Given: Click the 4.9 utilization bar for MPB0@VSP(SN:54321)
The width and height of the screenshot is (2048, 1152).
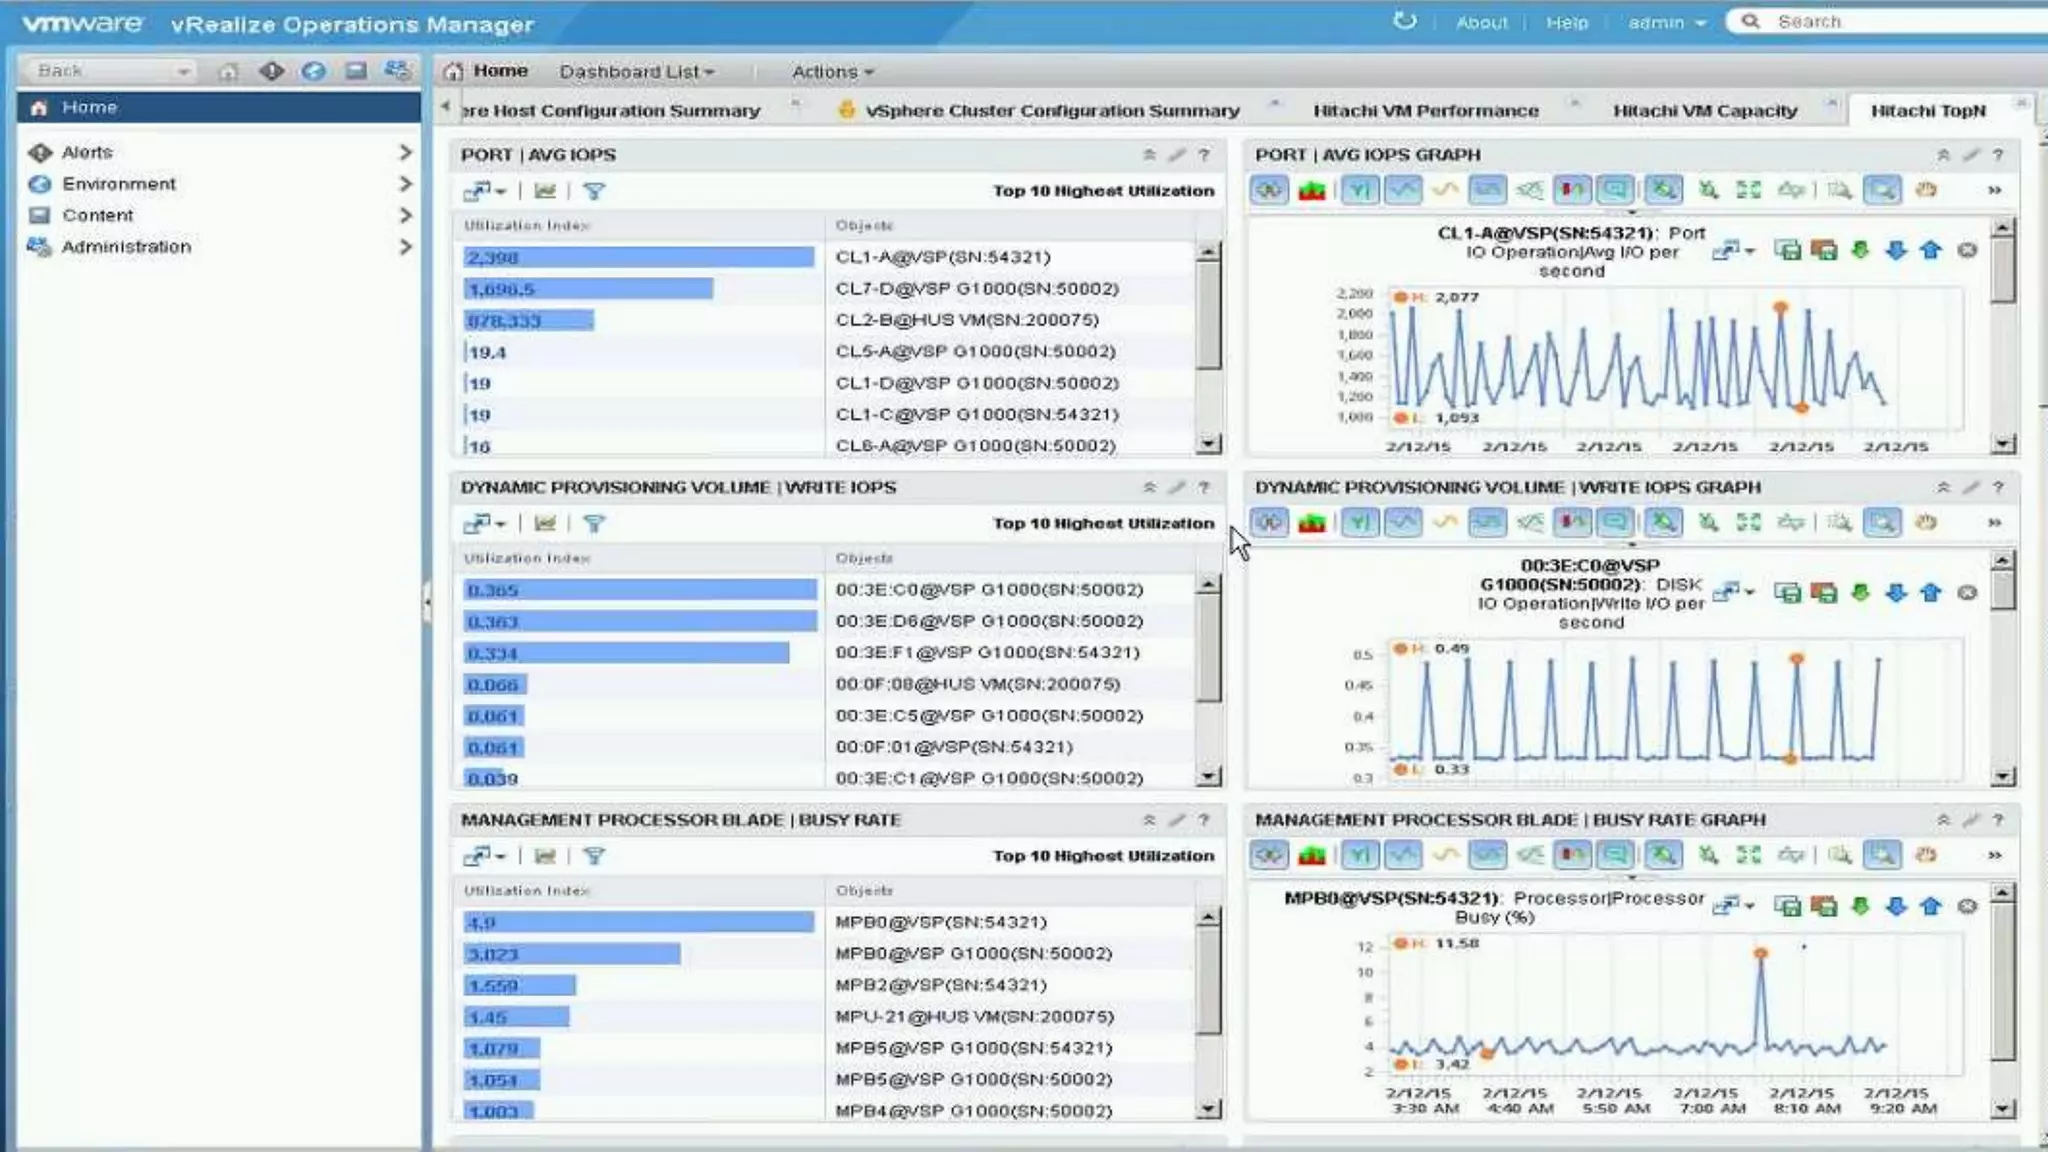Looking at the screenshot, I should pyautogui.click(x=638, y=922).
